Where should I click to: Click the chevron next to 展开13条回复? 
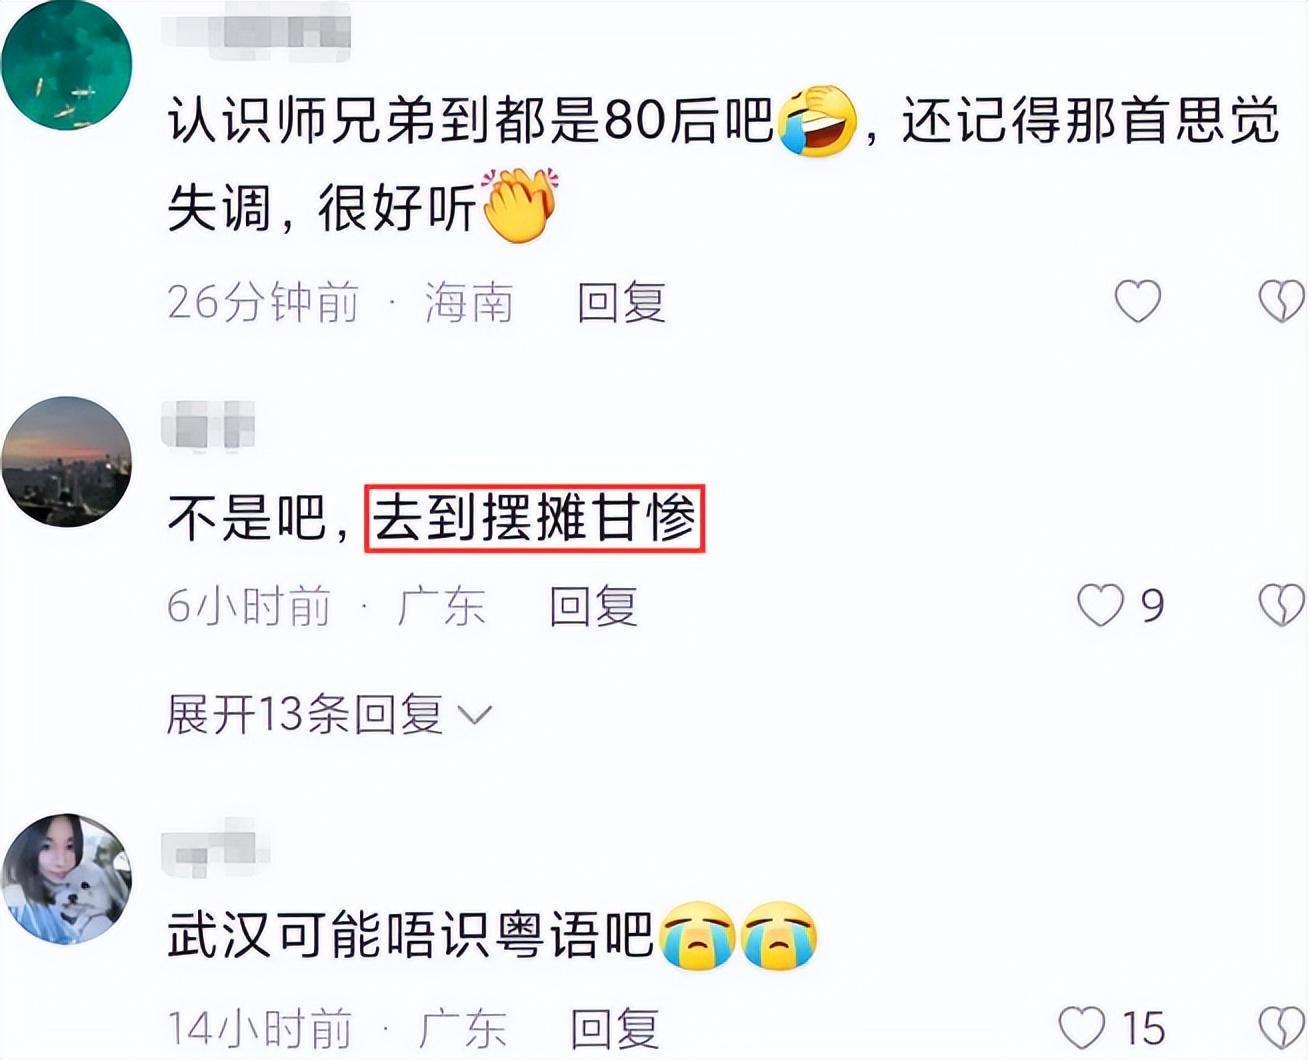[475, 716]
